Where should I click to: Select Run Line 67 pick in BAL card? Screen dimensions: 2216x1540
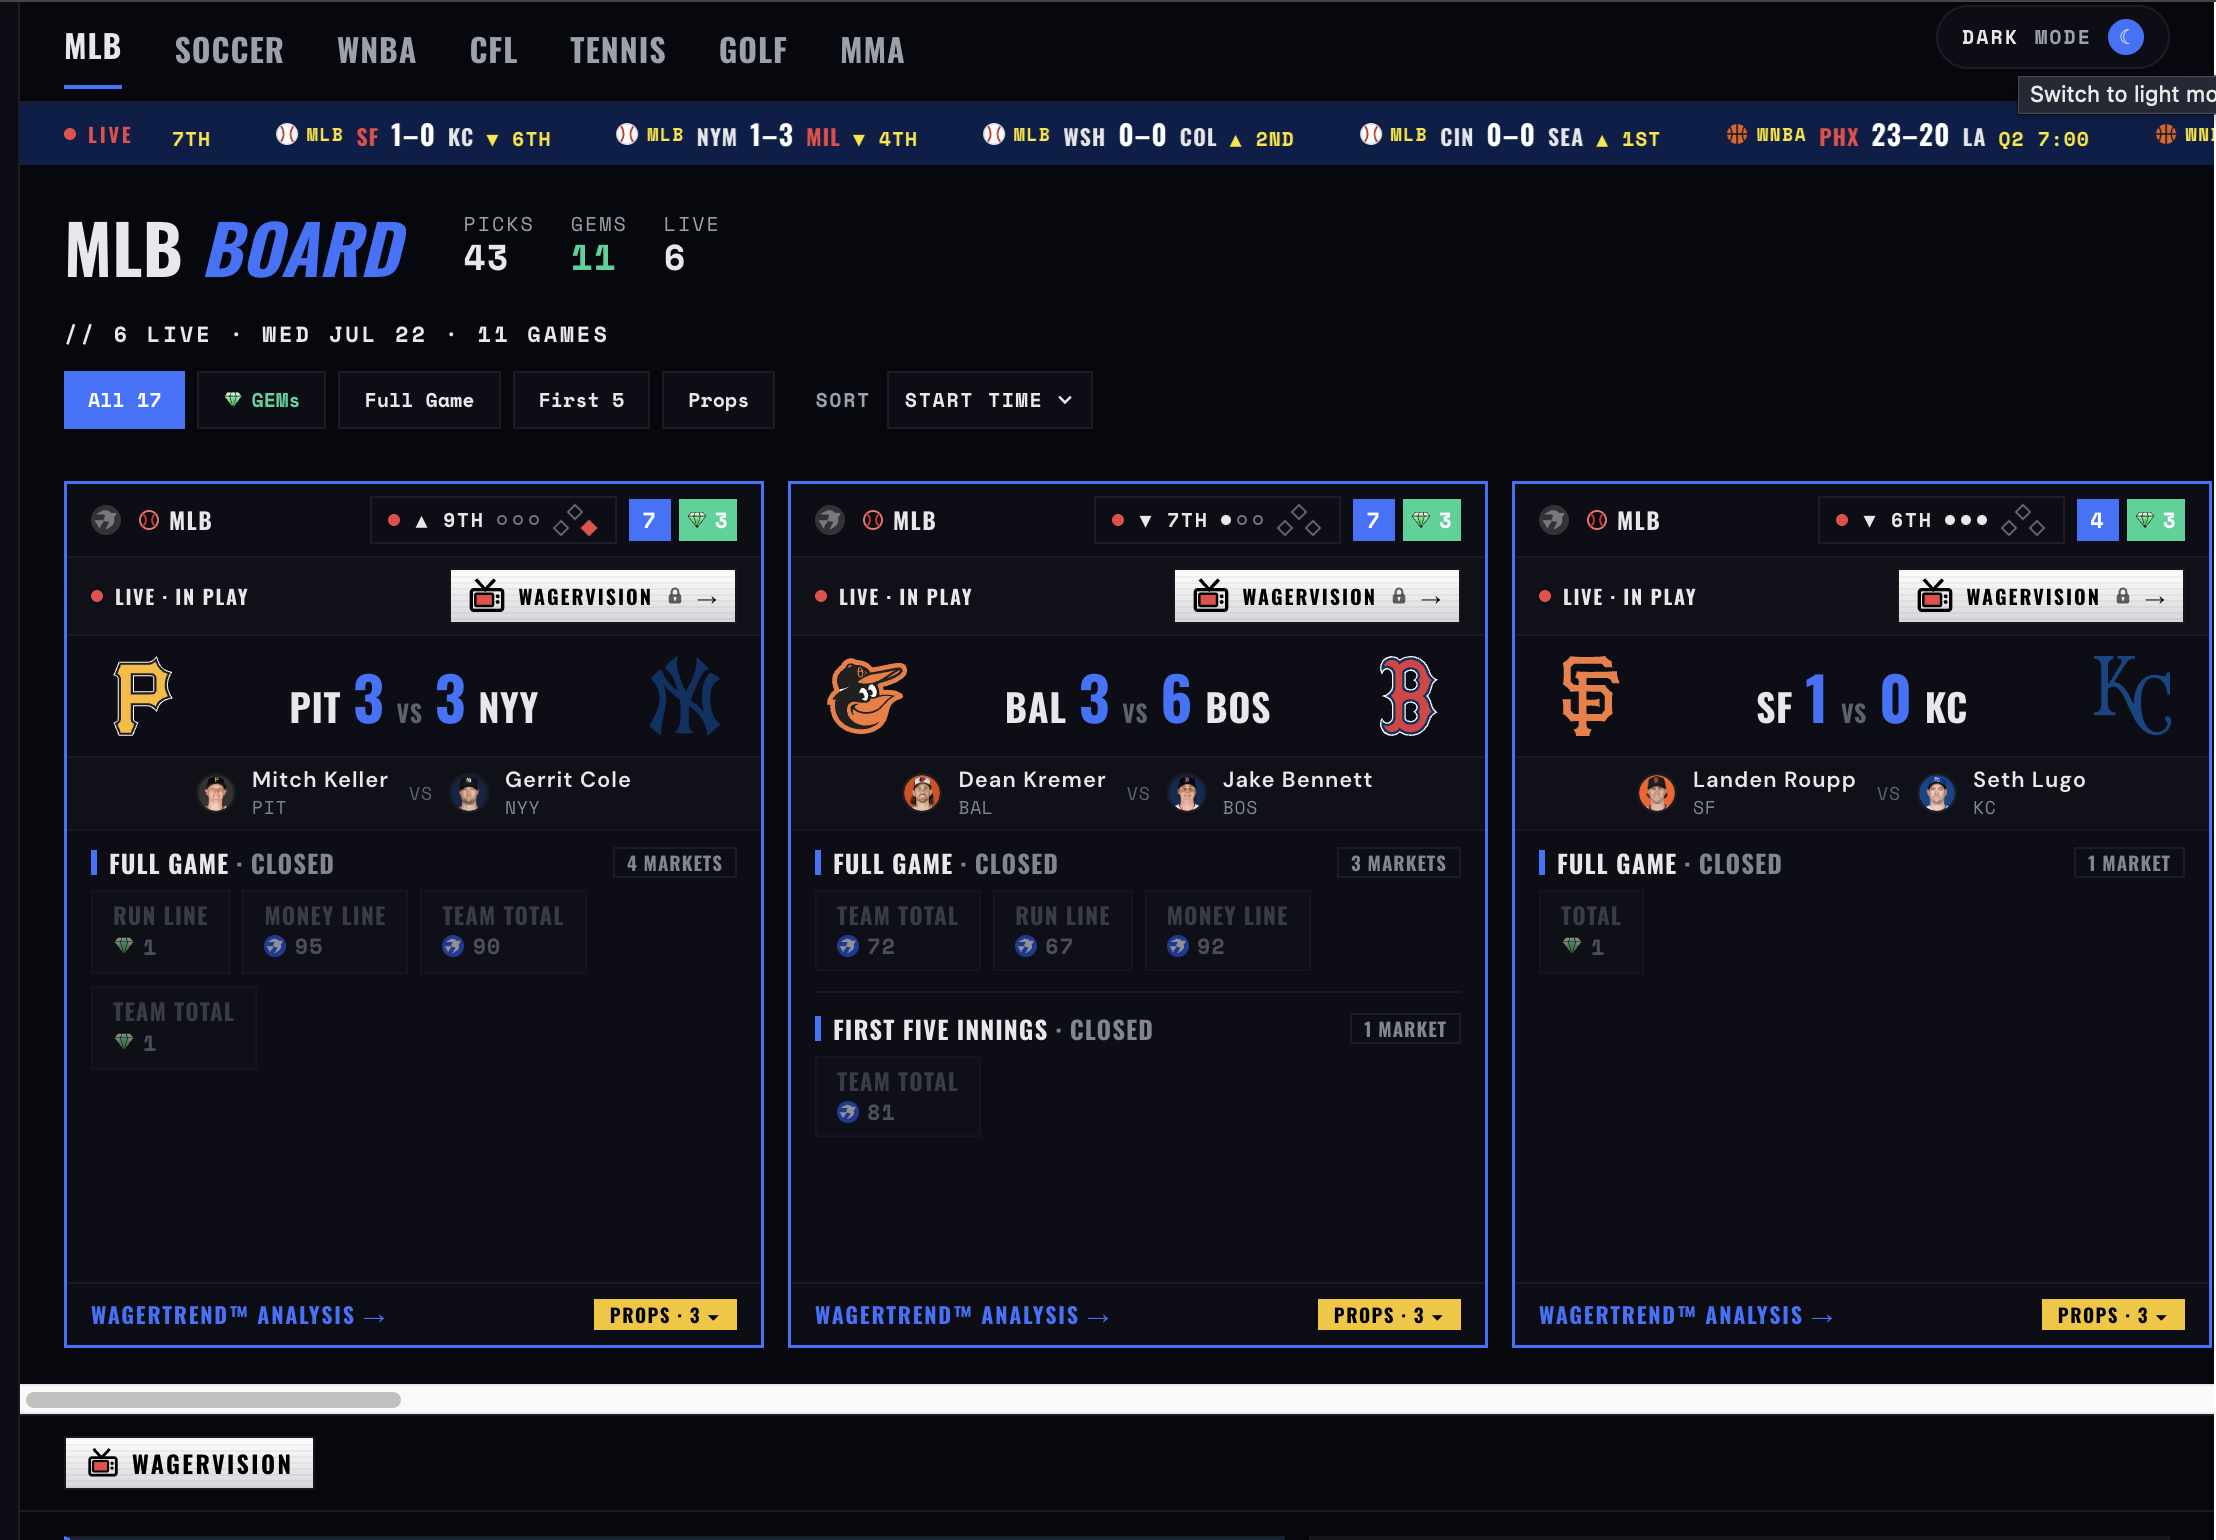[x=1062, y=931]
